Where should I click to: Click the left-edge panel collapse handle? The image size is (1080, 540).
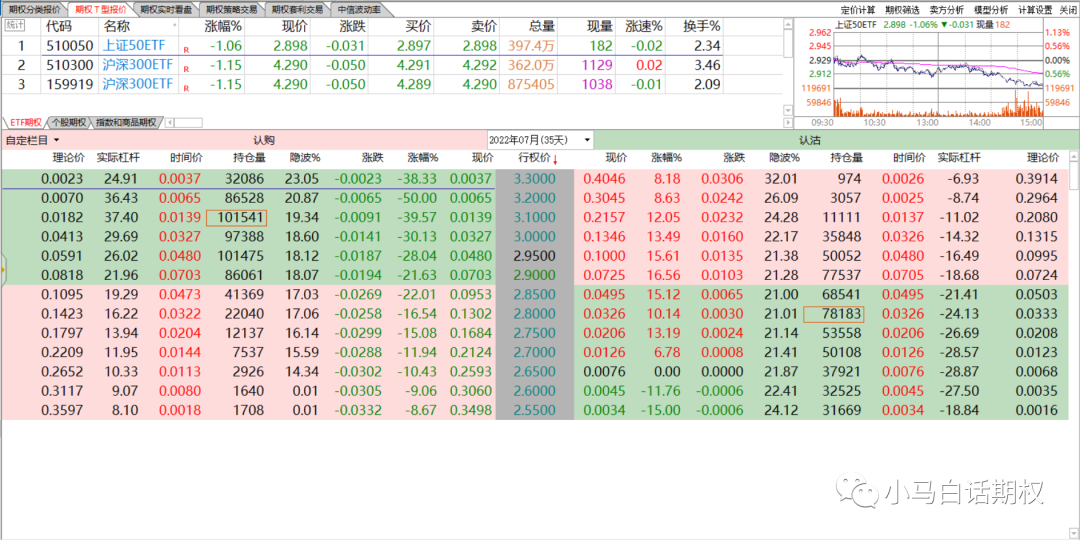[x=3, y=267]
